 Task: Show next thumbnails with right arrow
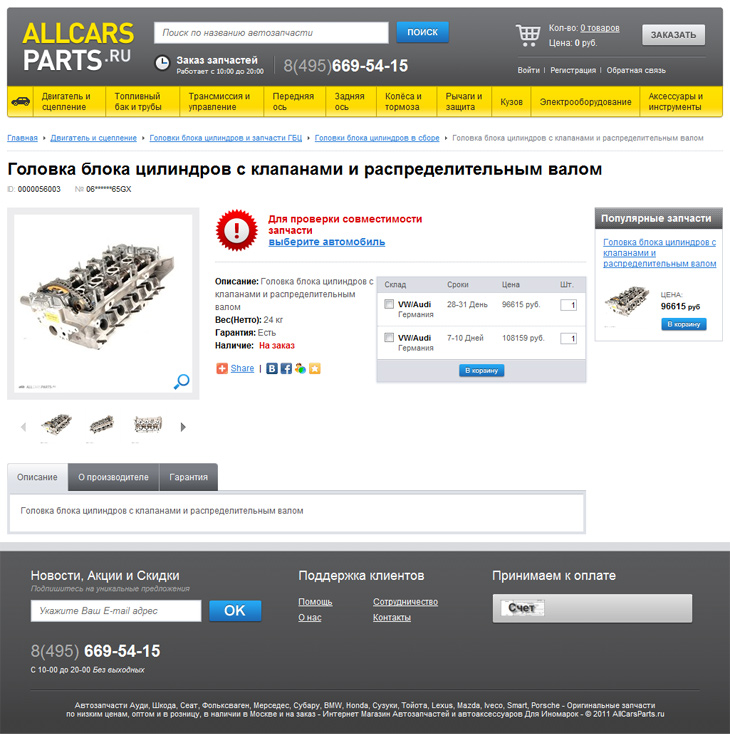[x=183, y=427]
